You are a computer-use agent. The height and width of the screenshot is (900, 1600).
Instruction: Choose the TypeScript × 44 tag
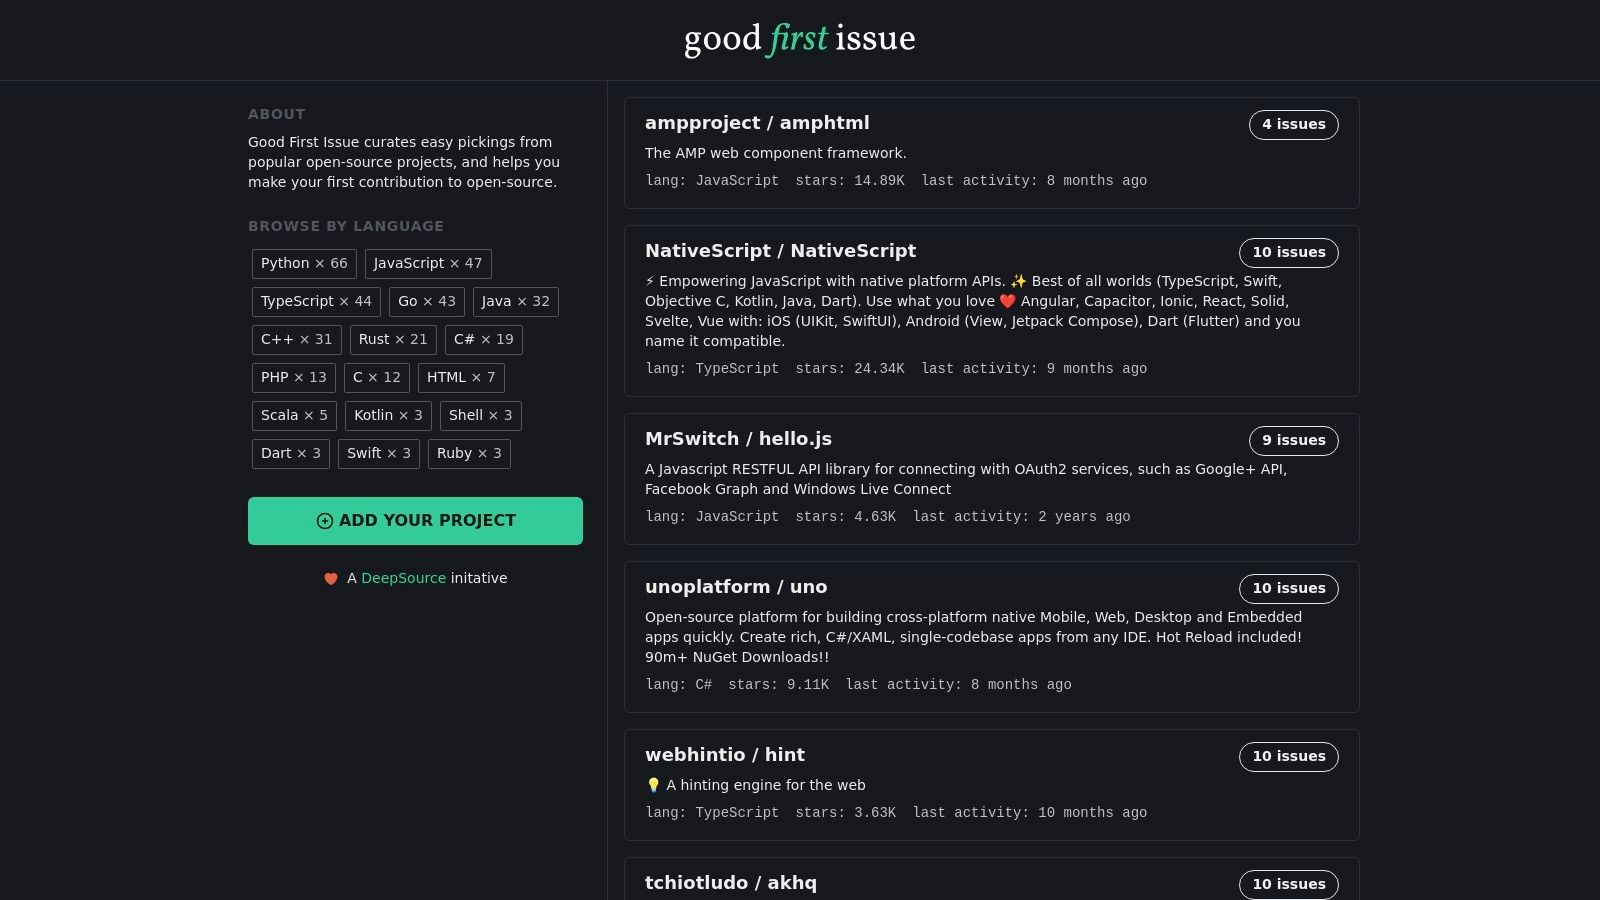pyautogui.click(x=316, y=302)
